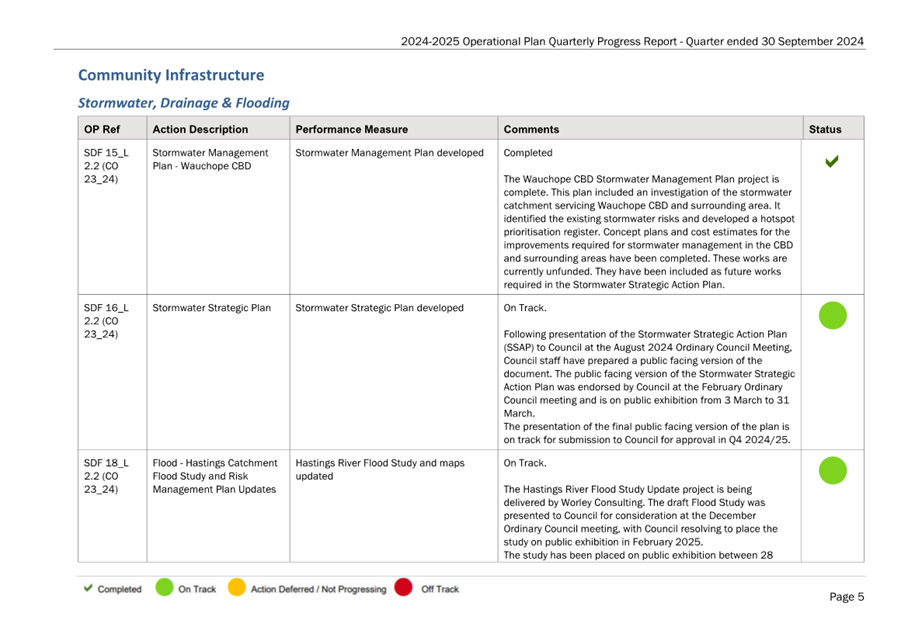The image size is (908, 641).
Task: Click 'Stormwater Strategic Plan developed' measure
Action: click(379, 308)
